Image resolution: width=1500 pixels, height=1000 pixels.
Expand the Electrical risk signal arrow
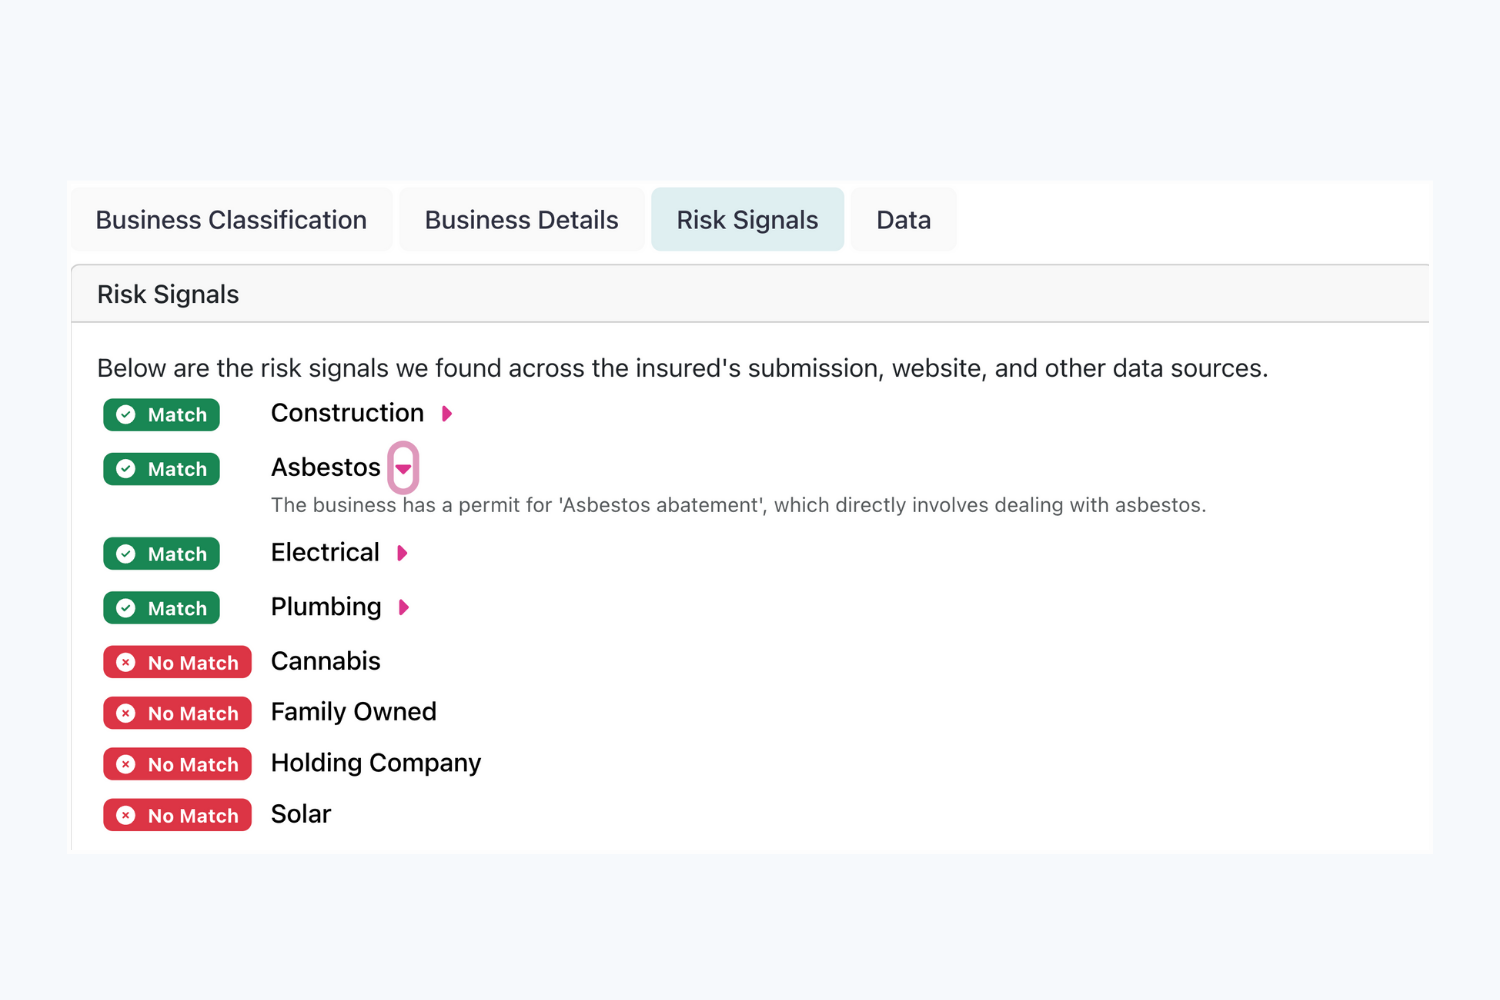402,553
